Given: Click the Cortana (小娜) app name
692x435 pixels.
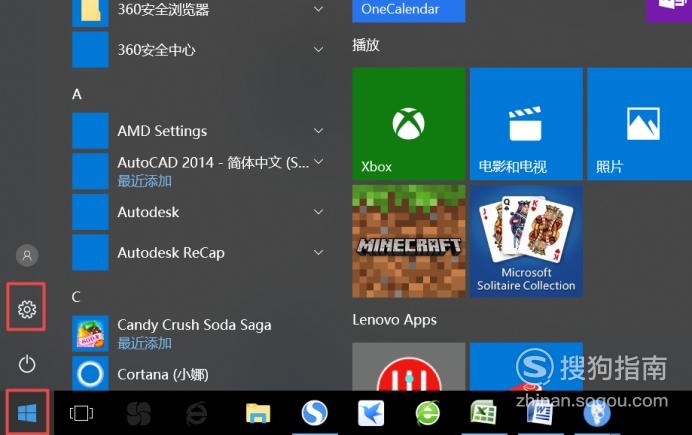Looking at the screenshot, I should tap(163, 375).
